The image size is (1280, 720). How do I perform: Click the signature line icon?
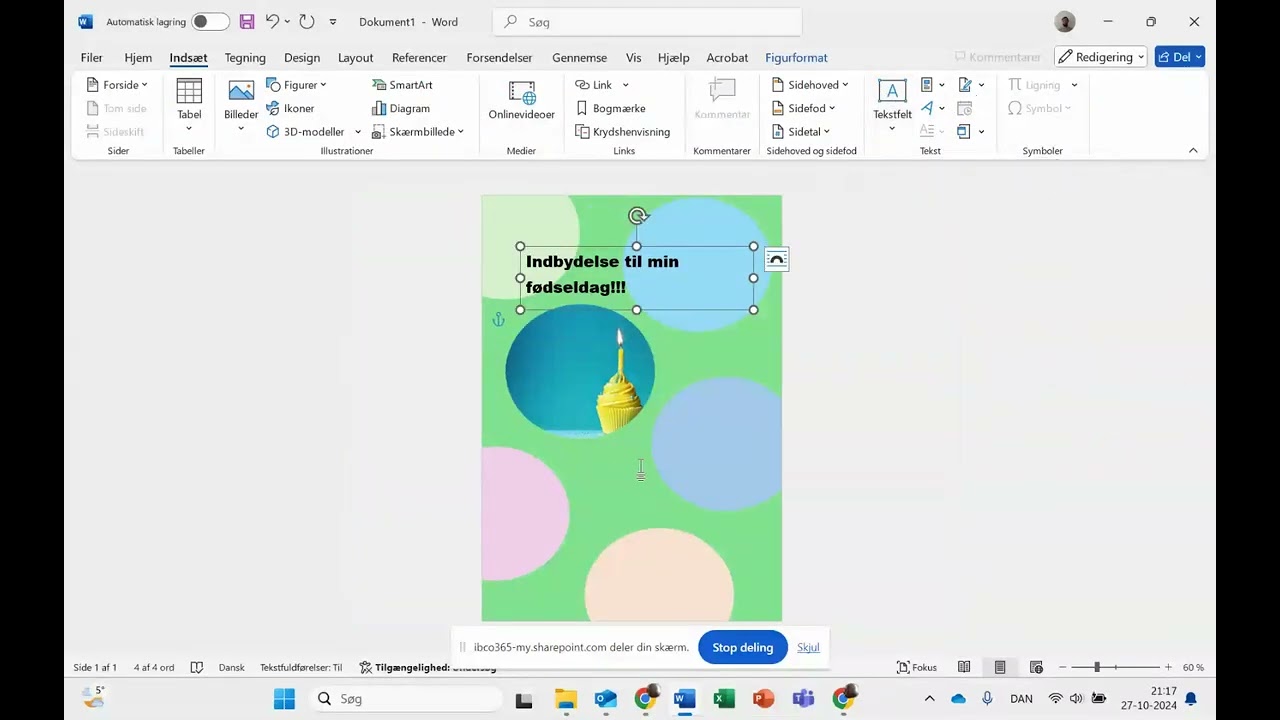tap(964, 85)
